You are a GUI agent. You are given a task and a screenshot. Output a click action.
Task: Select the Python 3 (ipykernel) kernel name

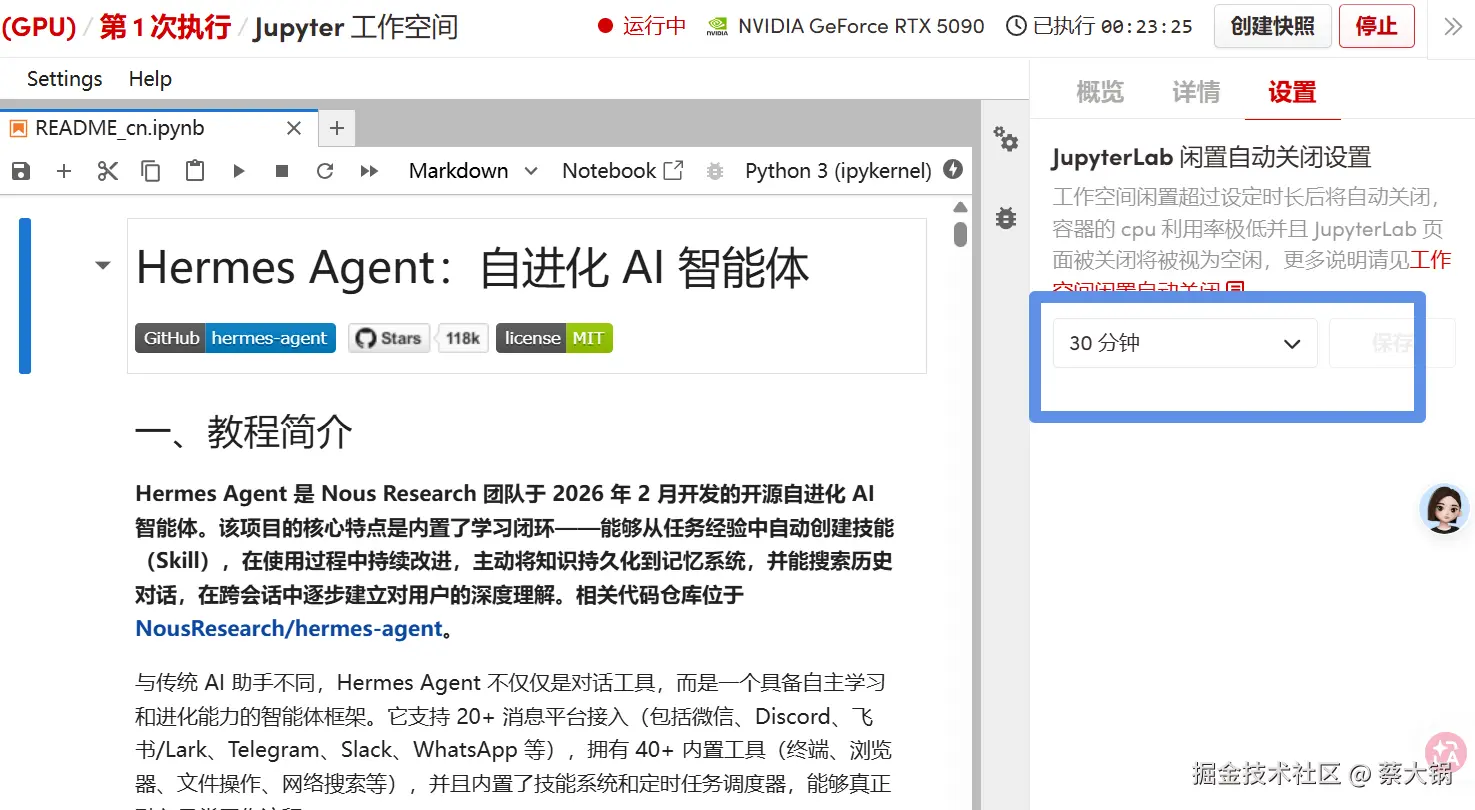[838, 171]
